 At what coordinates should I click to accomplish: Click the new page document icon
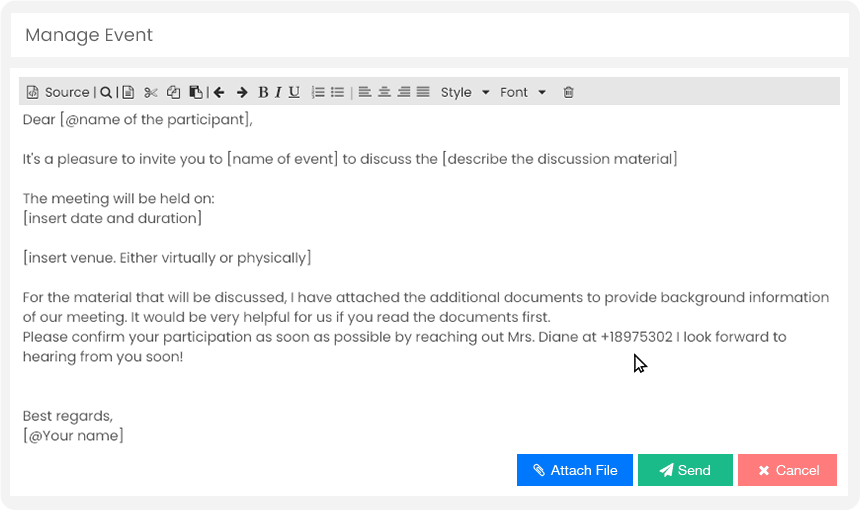[x=128, y=92]
